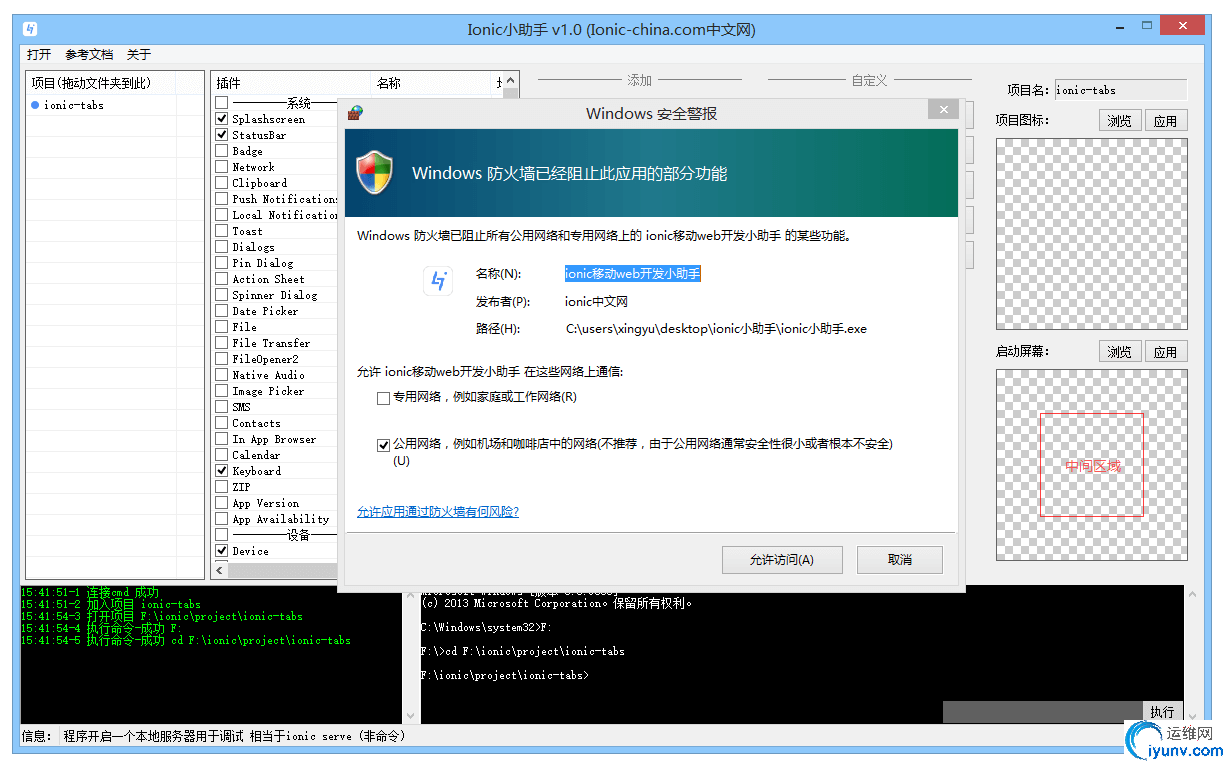Viewport: 1229px width, 767px height.
Task: Click the firewall shield icon in alert
Action: (375, 173)
